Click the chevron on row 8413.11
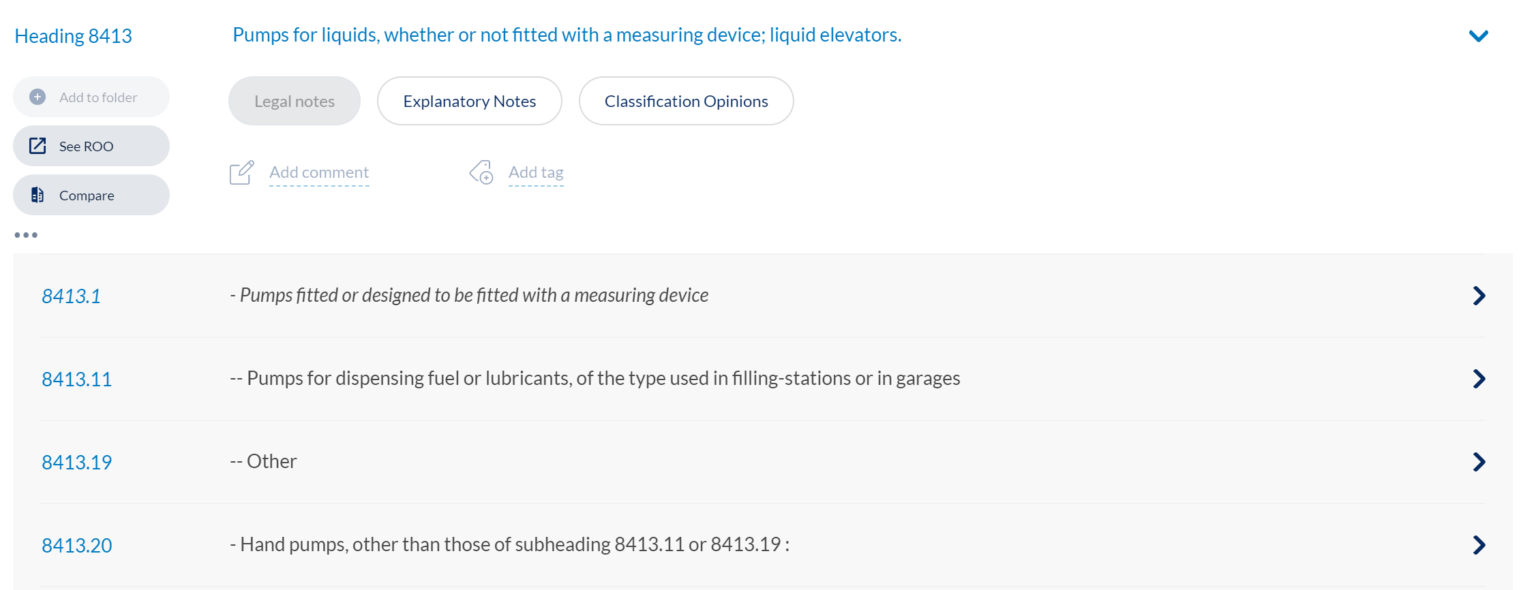 [1478, 378]
